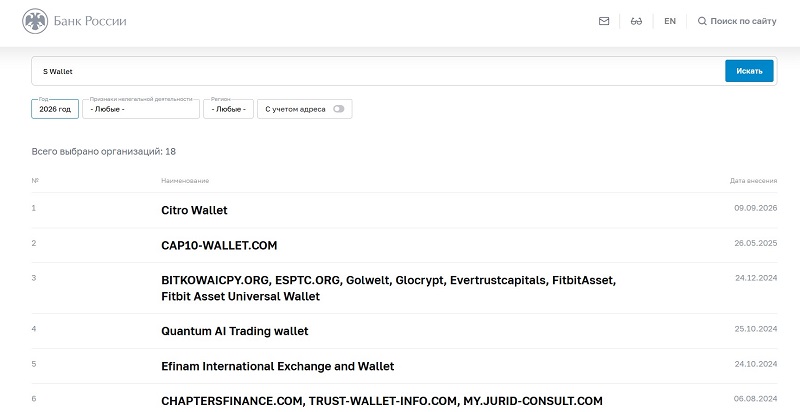
Task: Click date "09.09.2026" in Citro Wallet row
Action: [x=756, y=208]
